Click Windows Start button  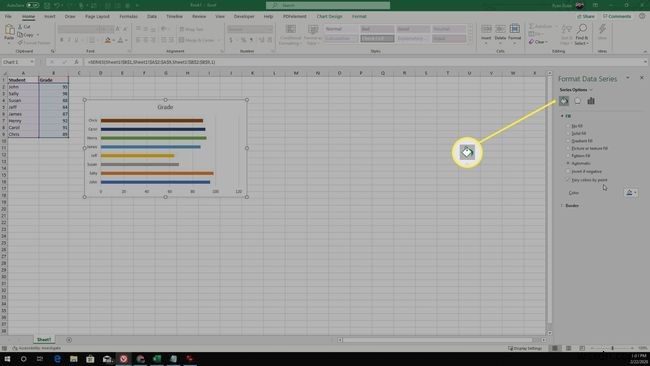tap(7, 359)
